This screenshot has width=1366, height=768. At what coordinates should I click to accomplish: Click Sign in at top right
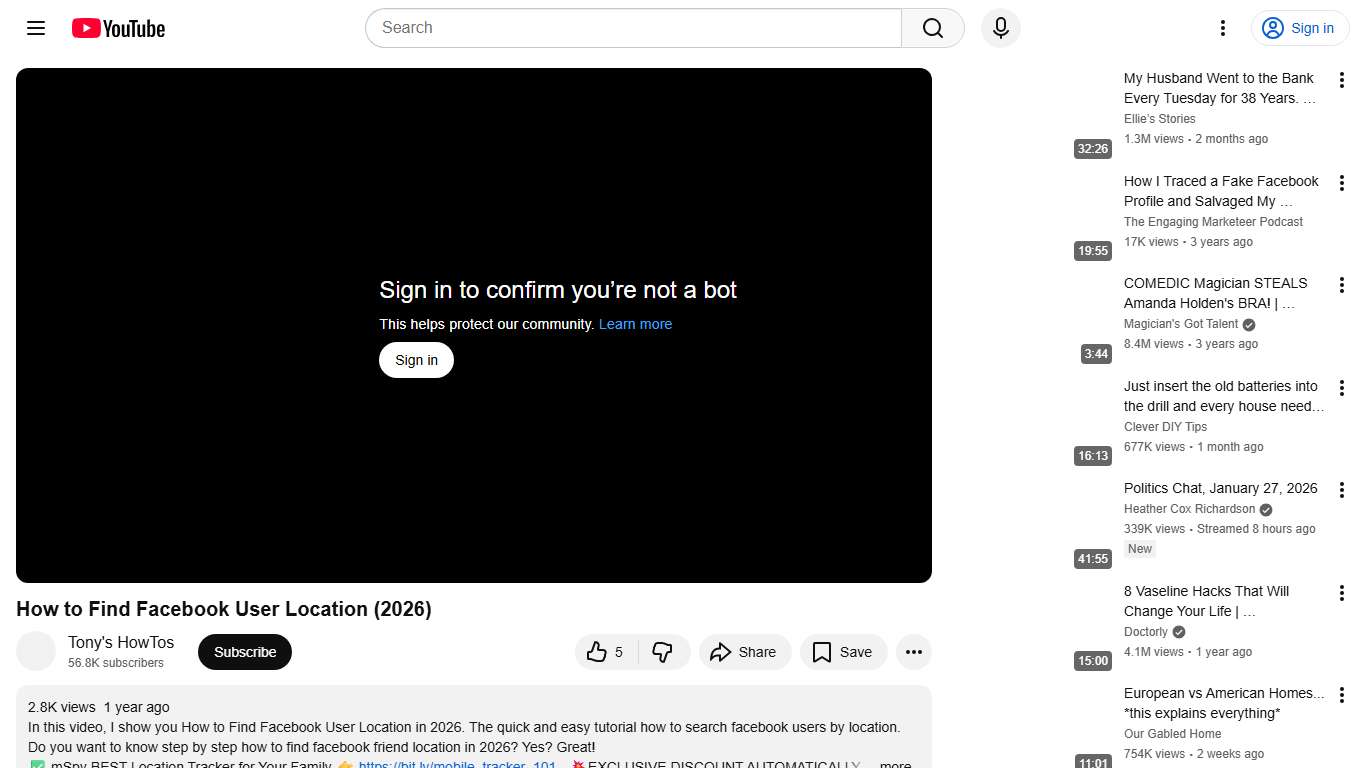coord(1299,28)
